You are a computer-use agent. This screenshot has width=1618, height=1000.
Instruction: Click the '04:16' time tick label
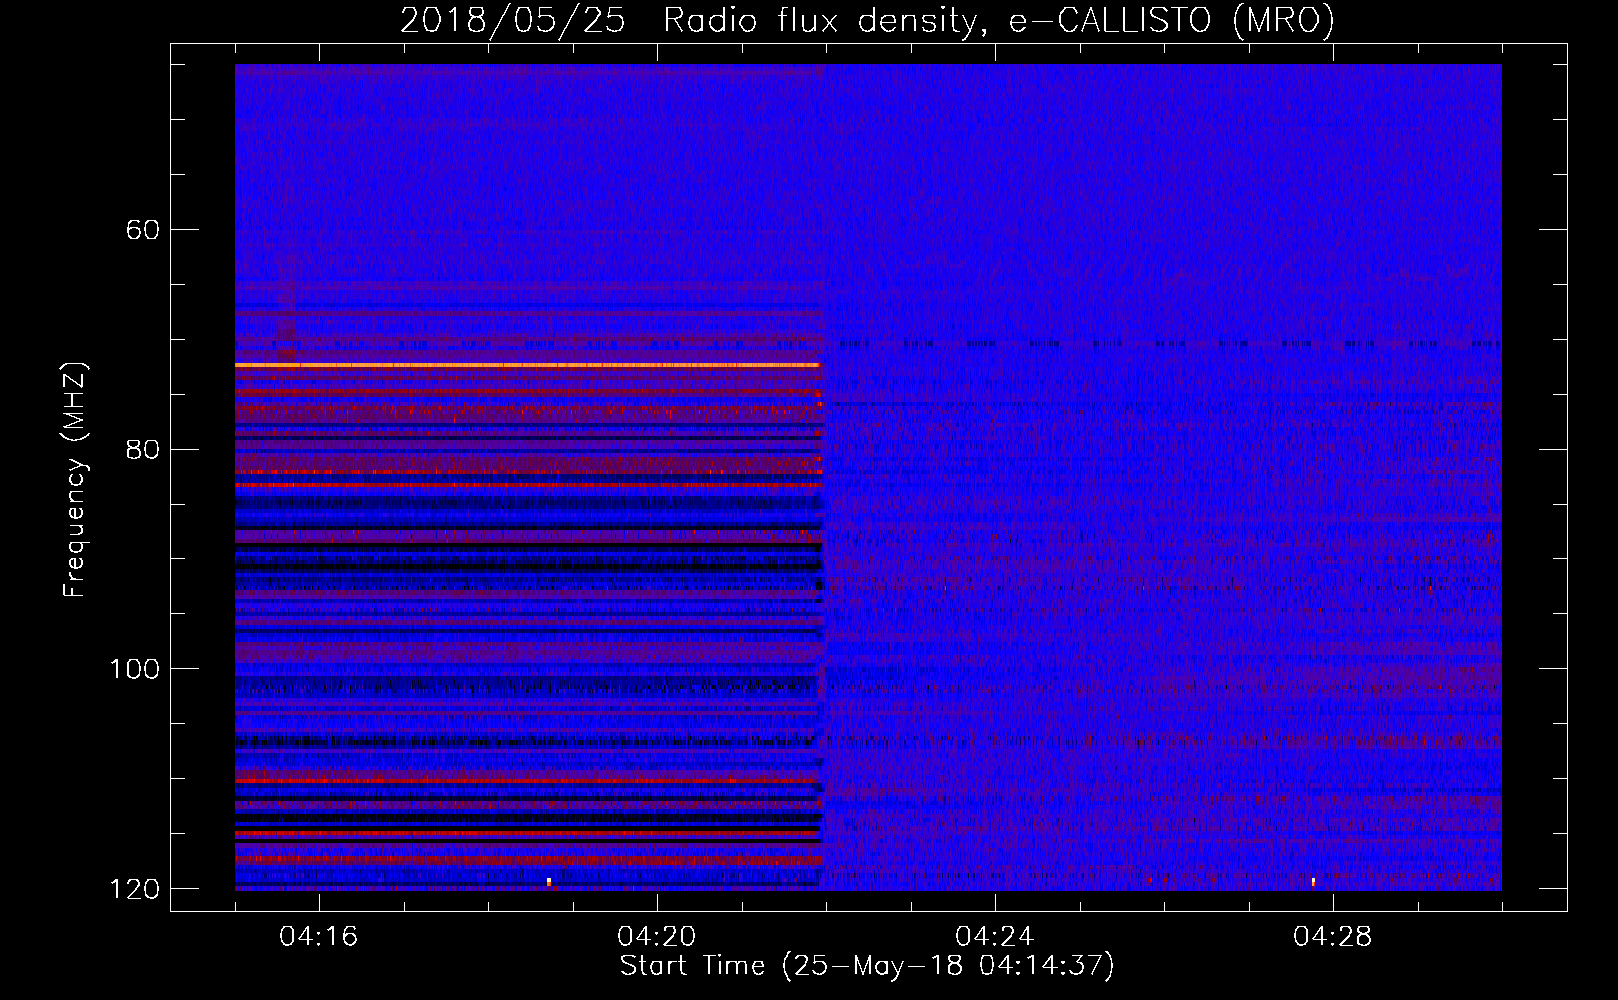point(319,937)
